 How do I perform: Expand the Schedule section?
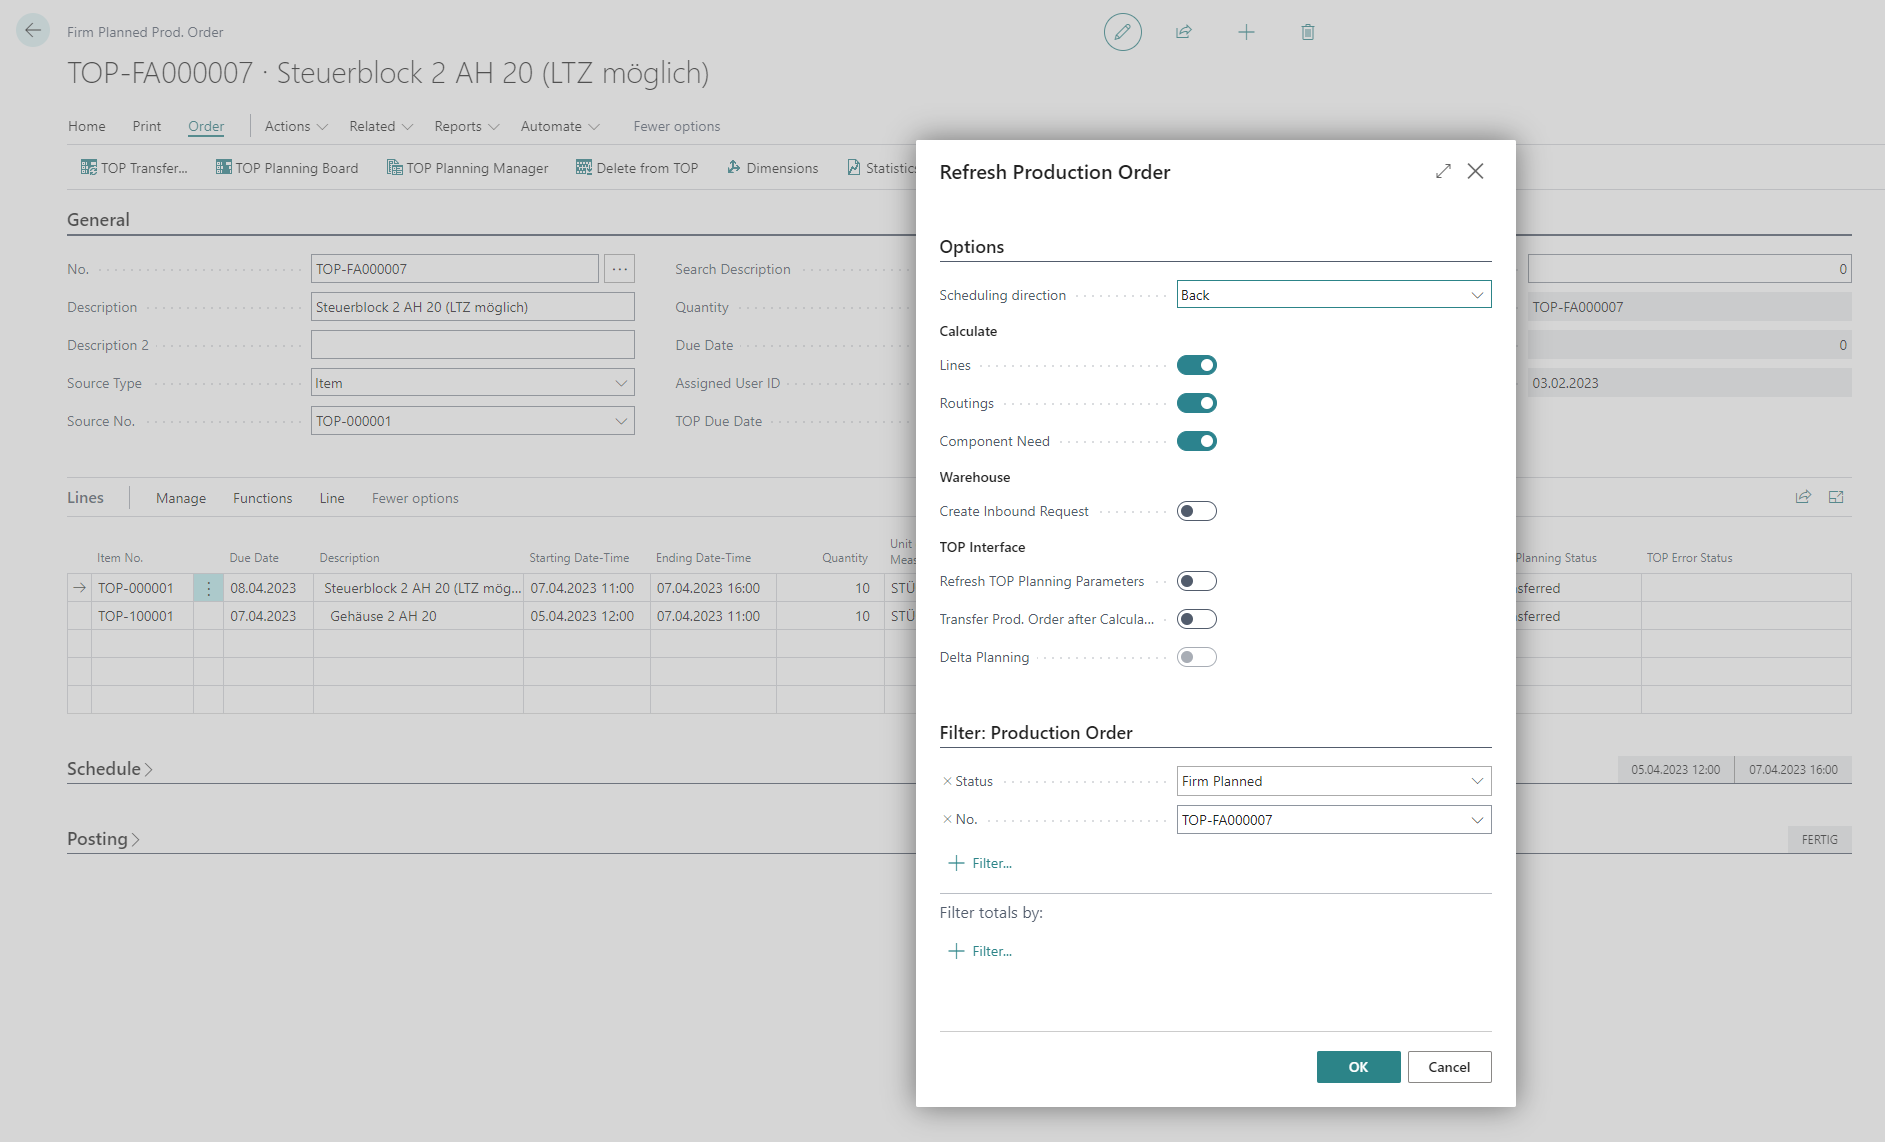point(109,769)
